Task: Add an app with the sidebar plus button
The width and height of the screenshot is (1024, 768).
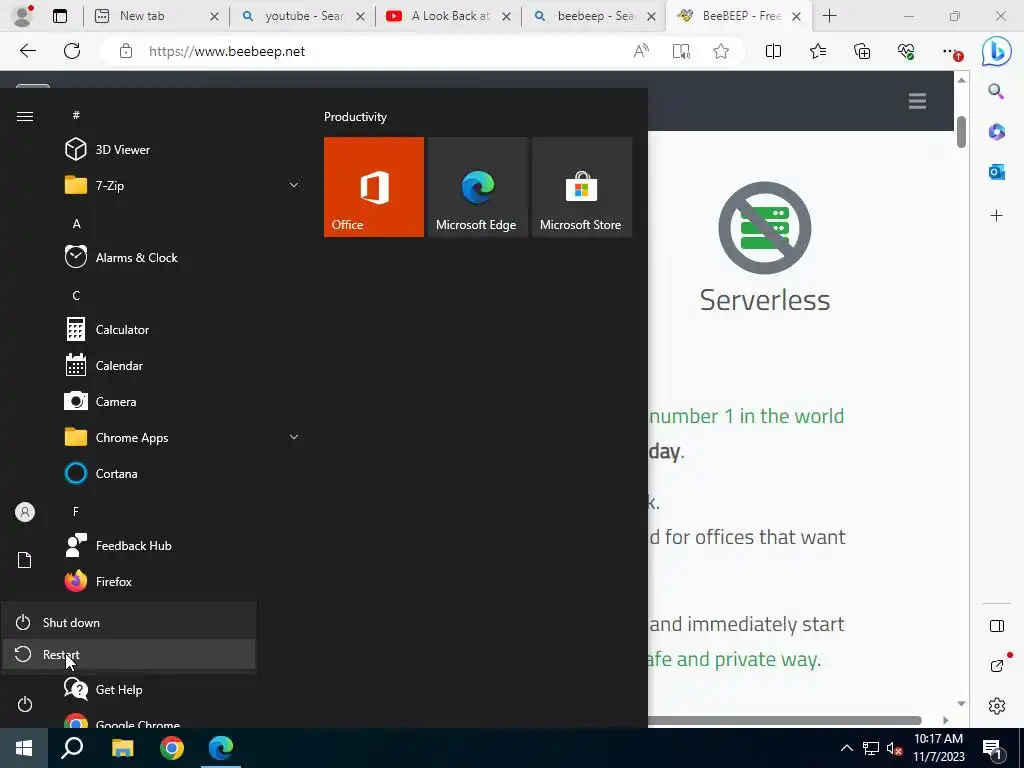Action: pyautogui.click(x=997, y=216)
